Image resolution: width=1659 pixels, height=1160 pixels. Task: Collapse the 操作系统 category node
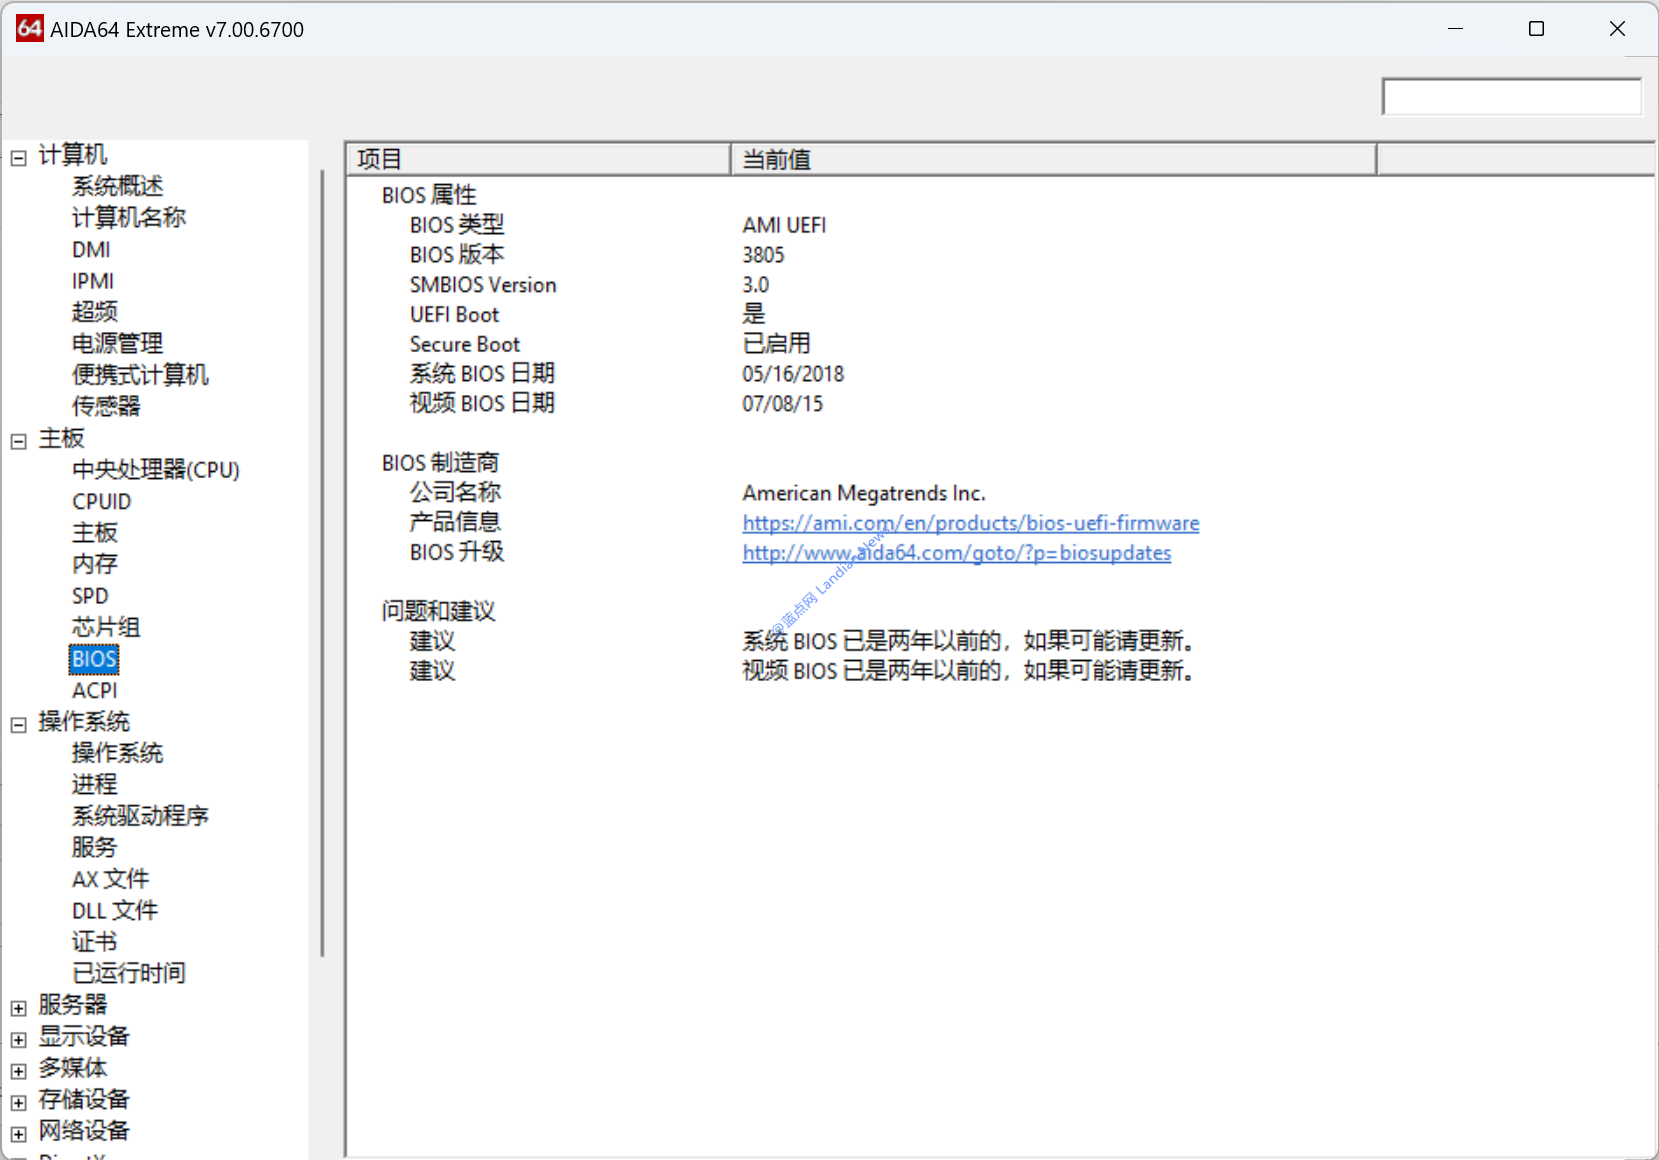click(18, 725)
